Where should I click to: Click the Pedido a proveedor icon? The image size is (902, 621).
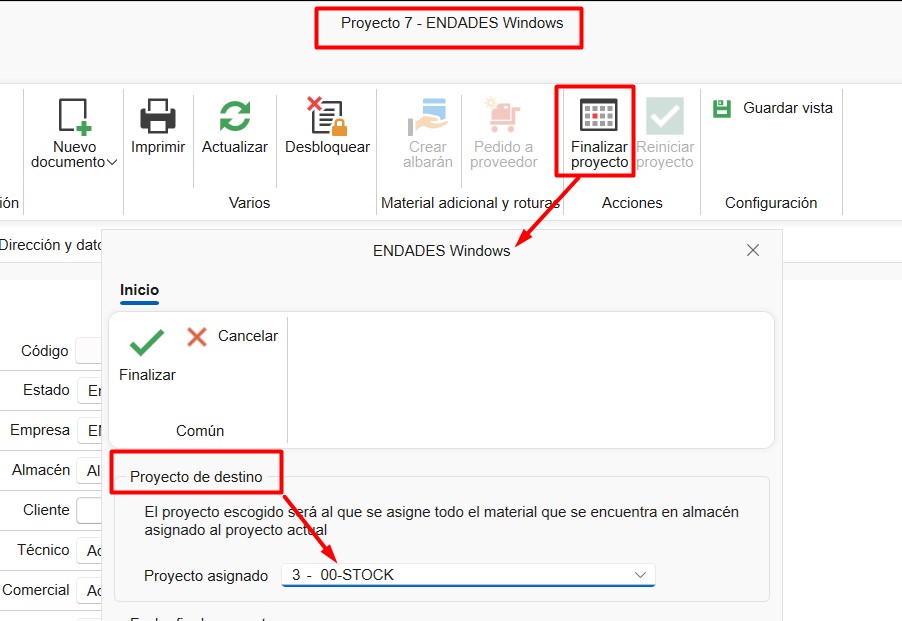pyautogui.click(x=504, y=117)
